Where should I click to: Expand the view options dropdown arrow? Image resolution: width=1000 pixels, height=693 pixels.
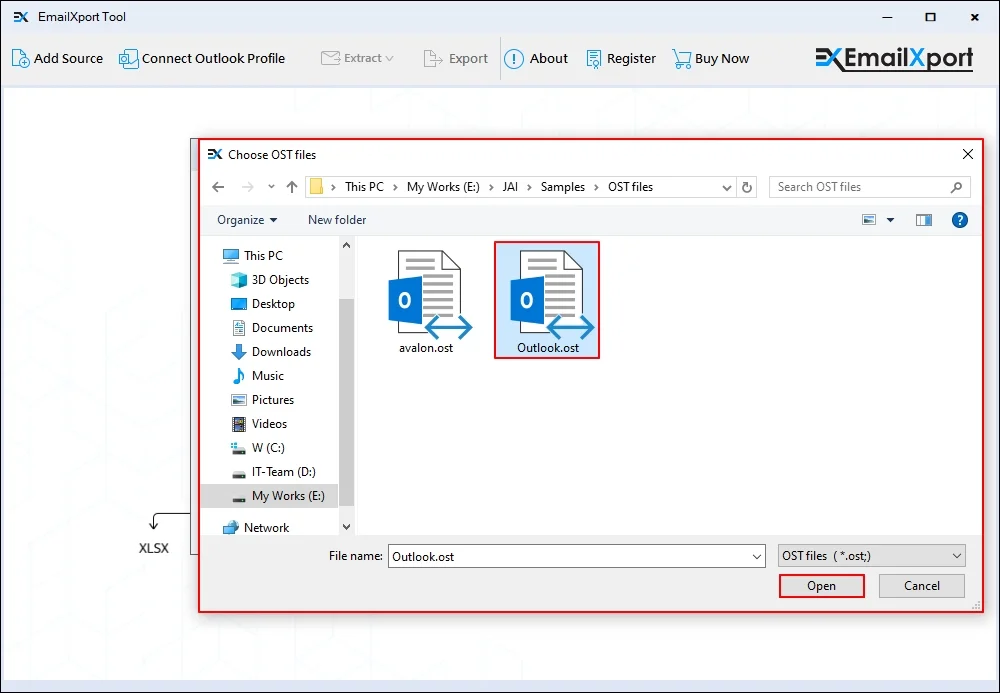point(890,220)
